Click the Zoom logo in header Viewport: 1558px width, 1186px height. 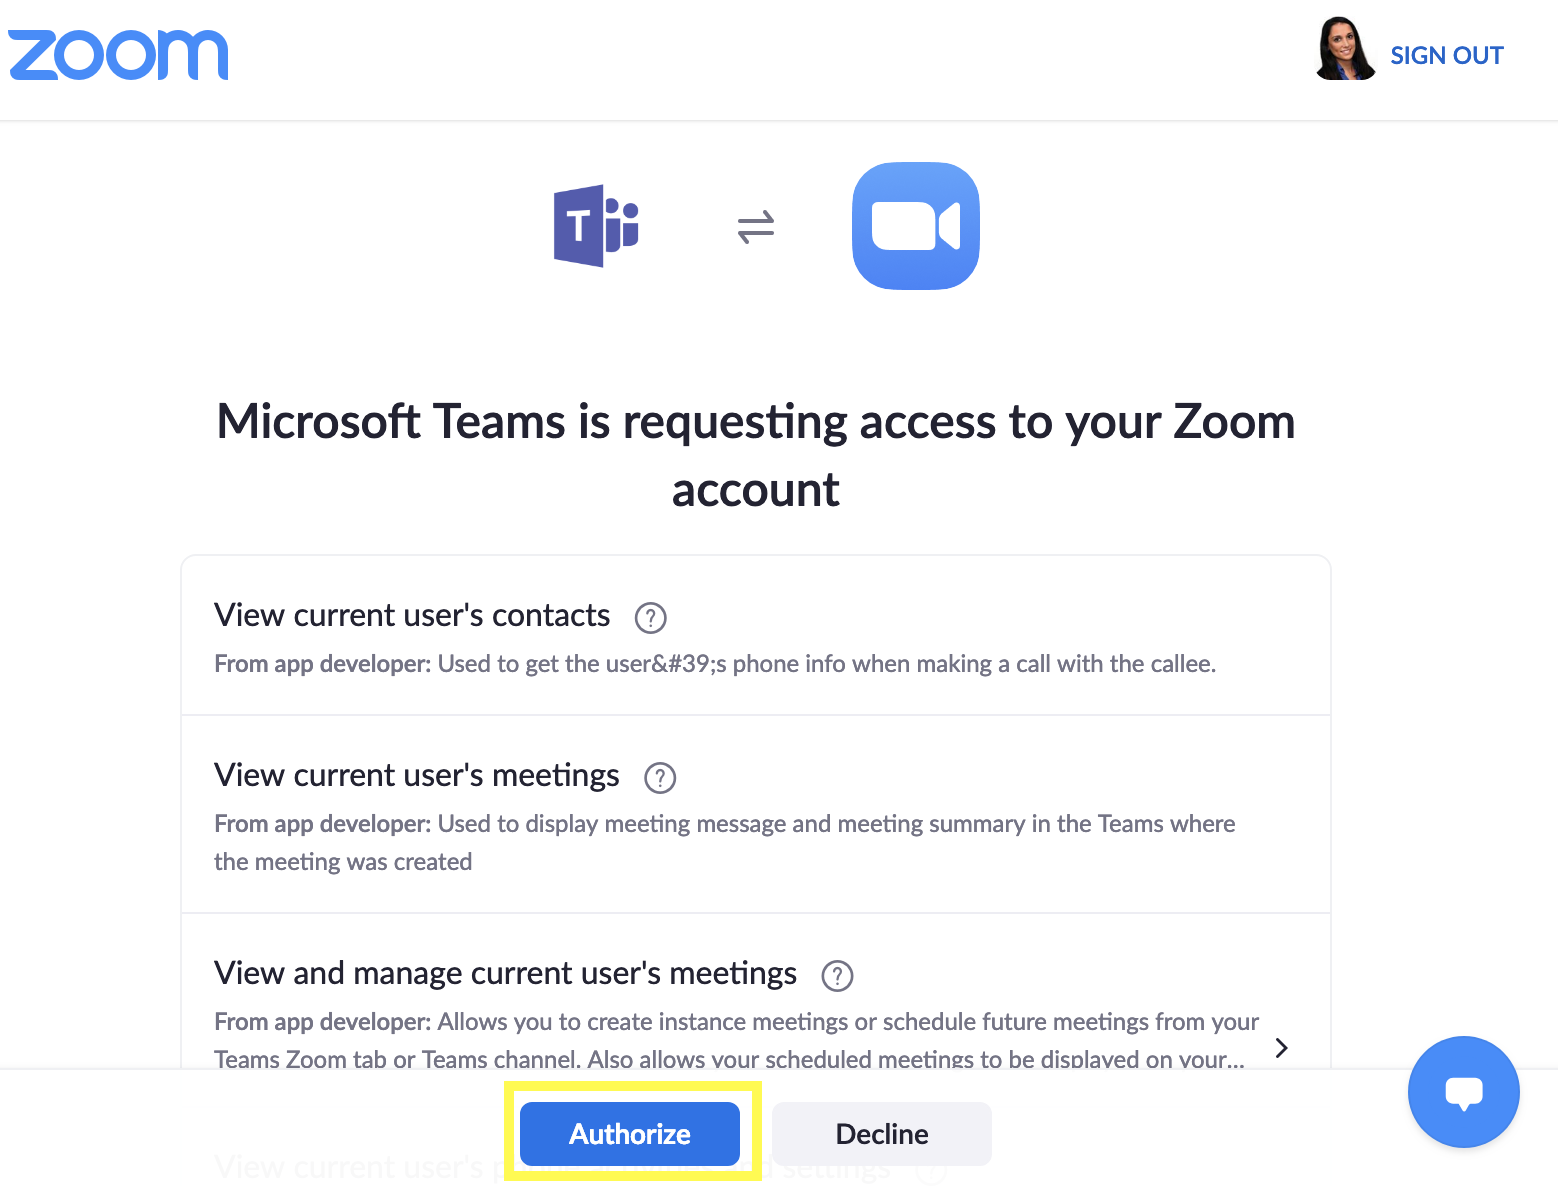(x=118, y=55)
